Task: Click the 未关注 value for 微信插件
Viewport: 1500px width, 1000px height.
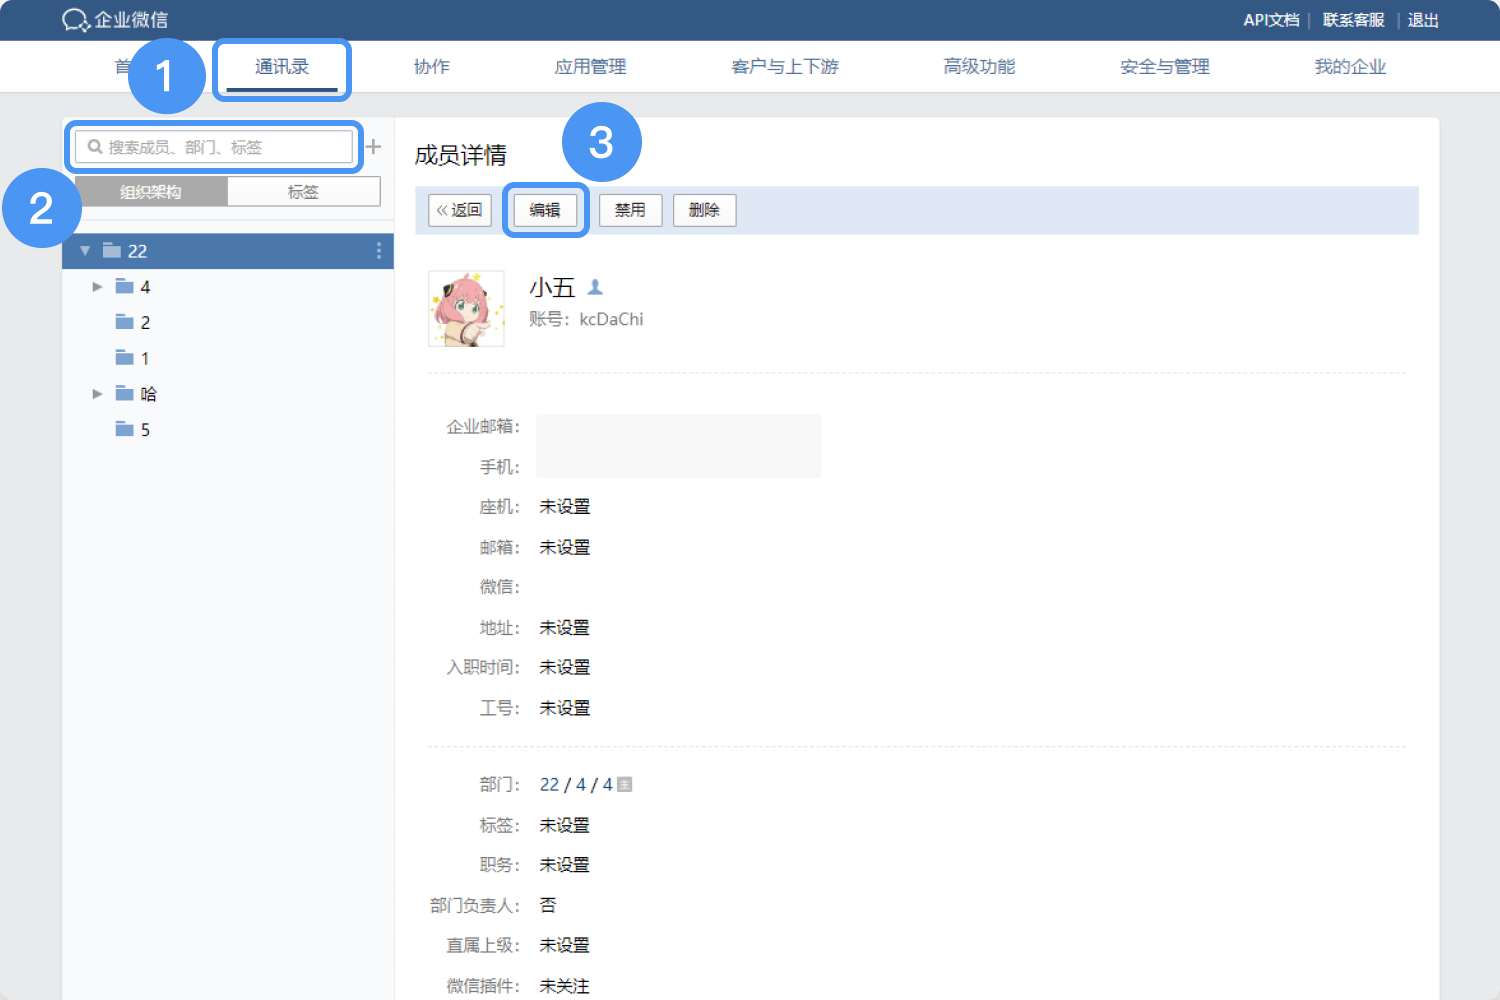Action: click(564, 986)
